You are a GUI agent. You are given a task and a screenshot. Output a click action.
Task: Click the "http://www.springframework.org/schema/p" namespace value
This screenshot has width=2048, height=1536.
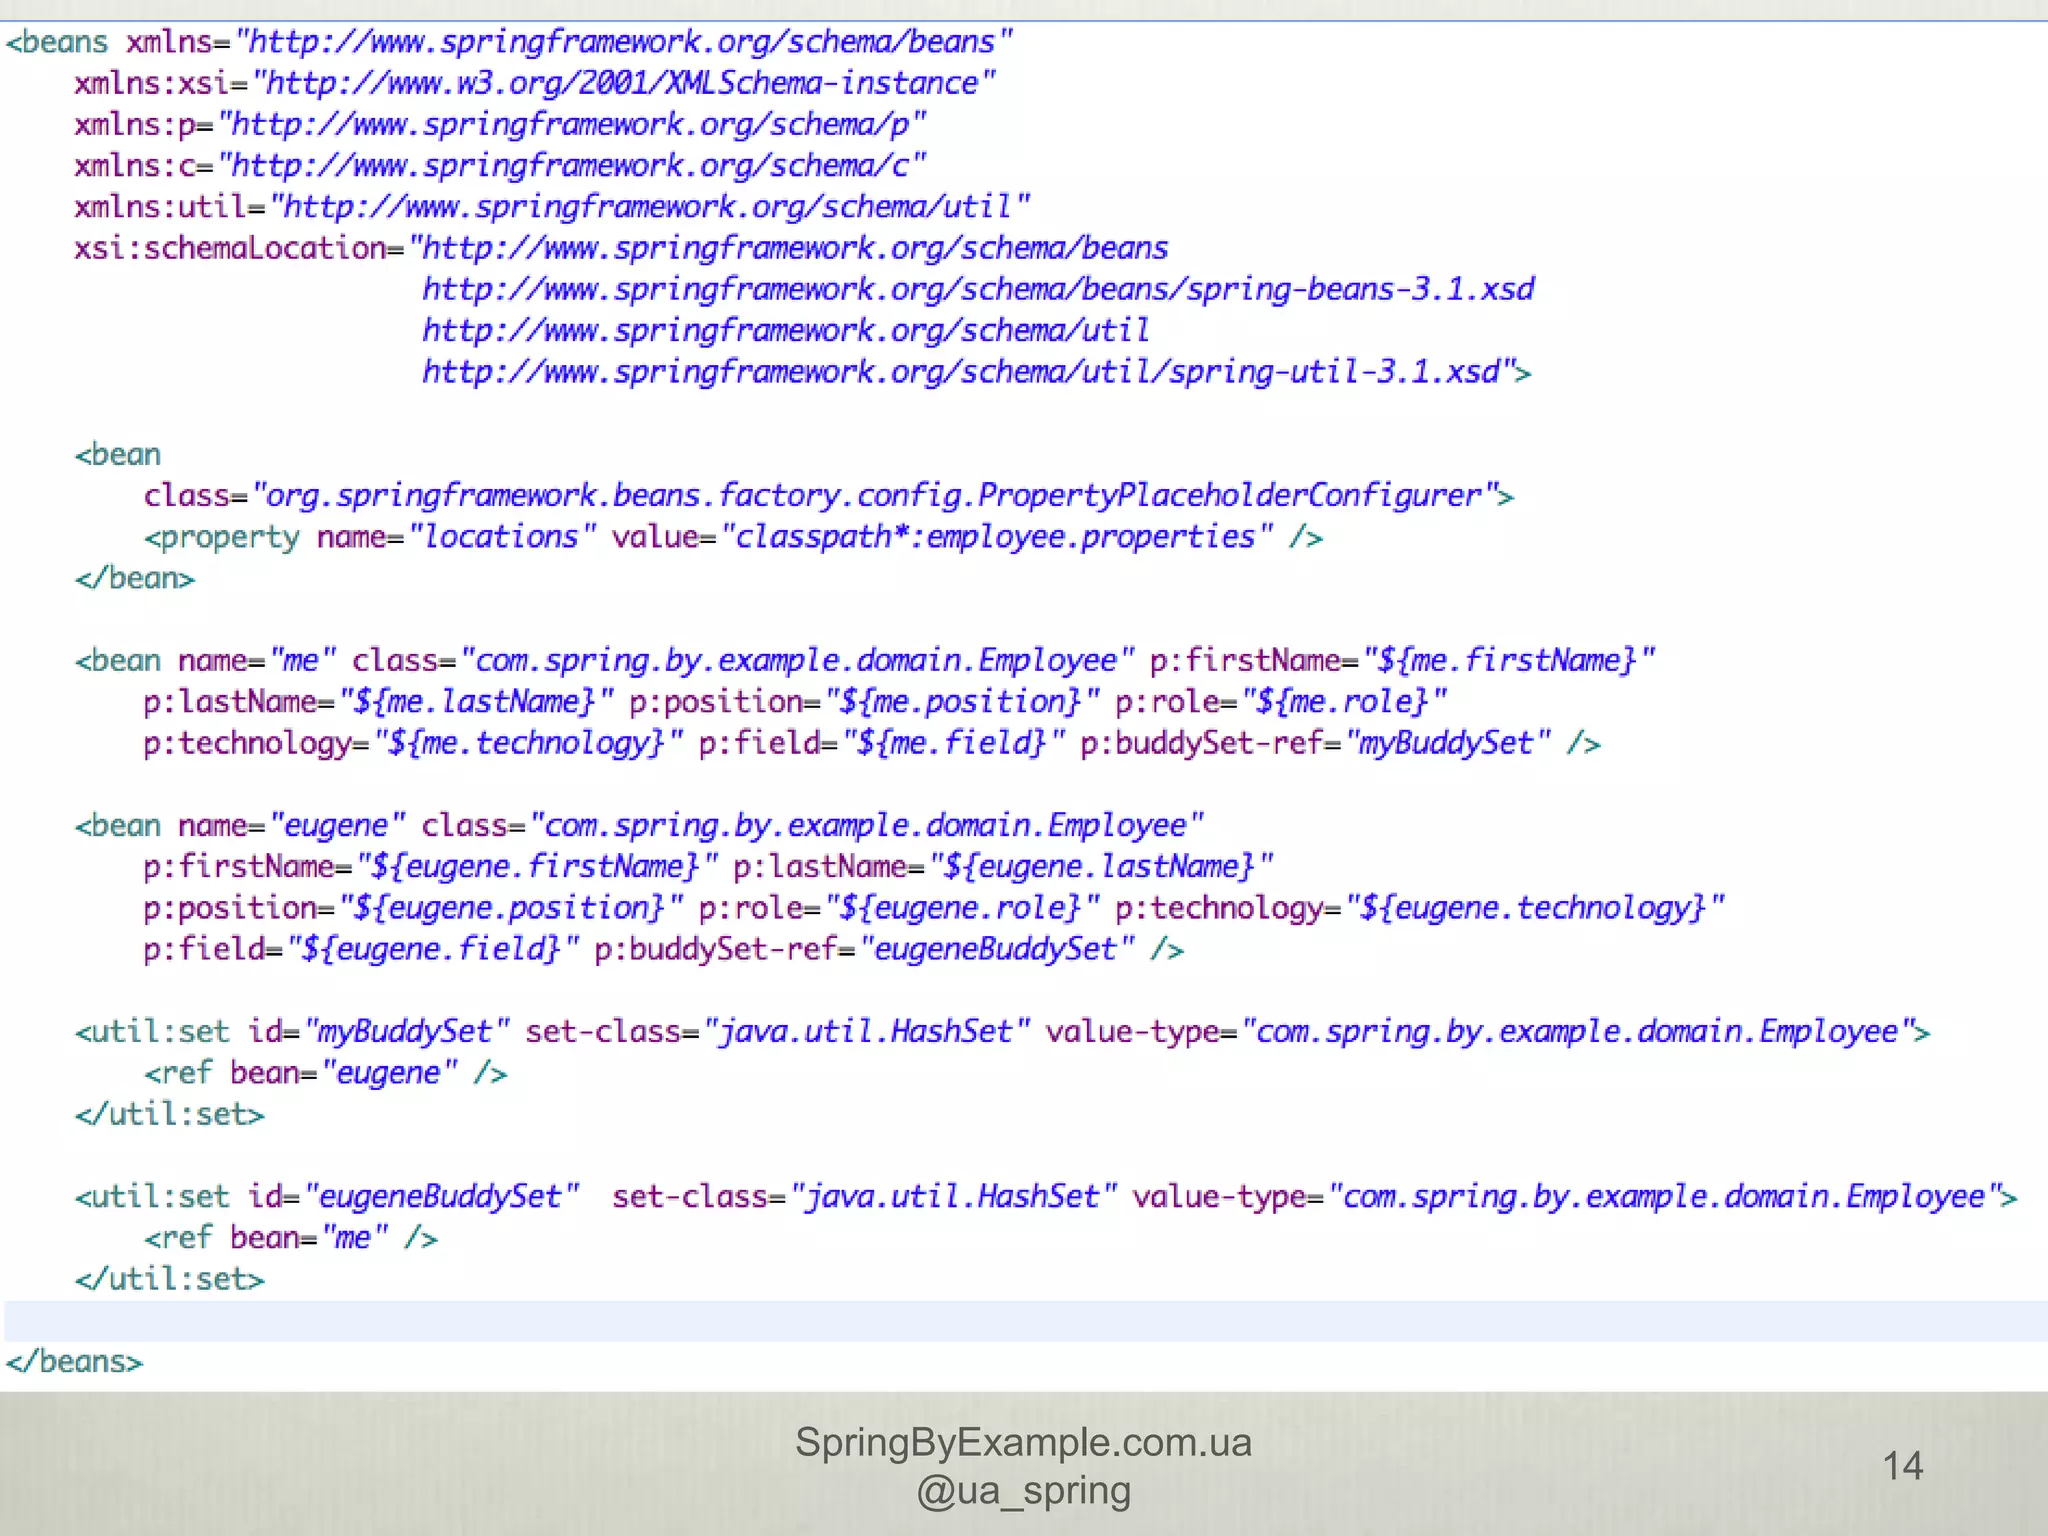573,125
